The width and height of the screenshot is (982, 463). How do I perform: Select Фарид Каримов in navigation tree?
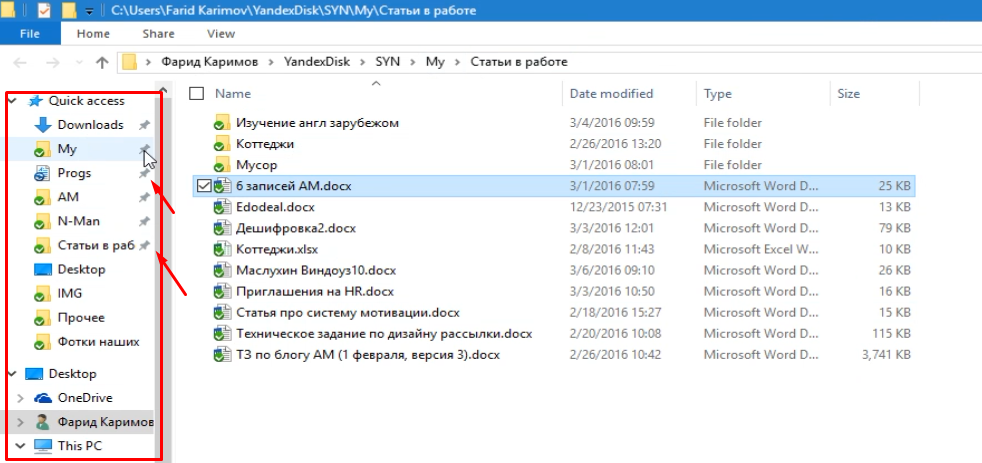(105, 422)
